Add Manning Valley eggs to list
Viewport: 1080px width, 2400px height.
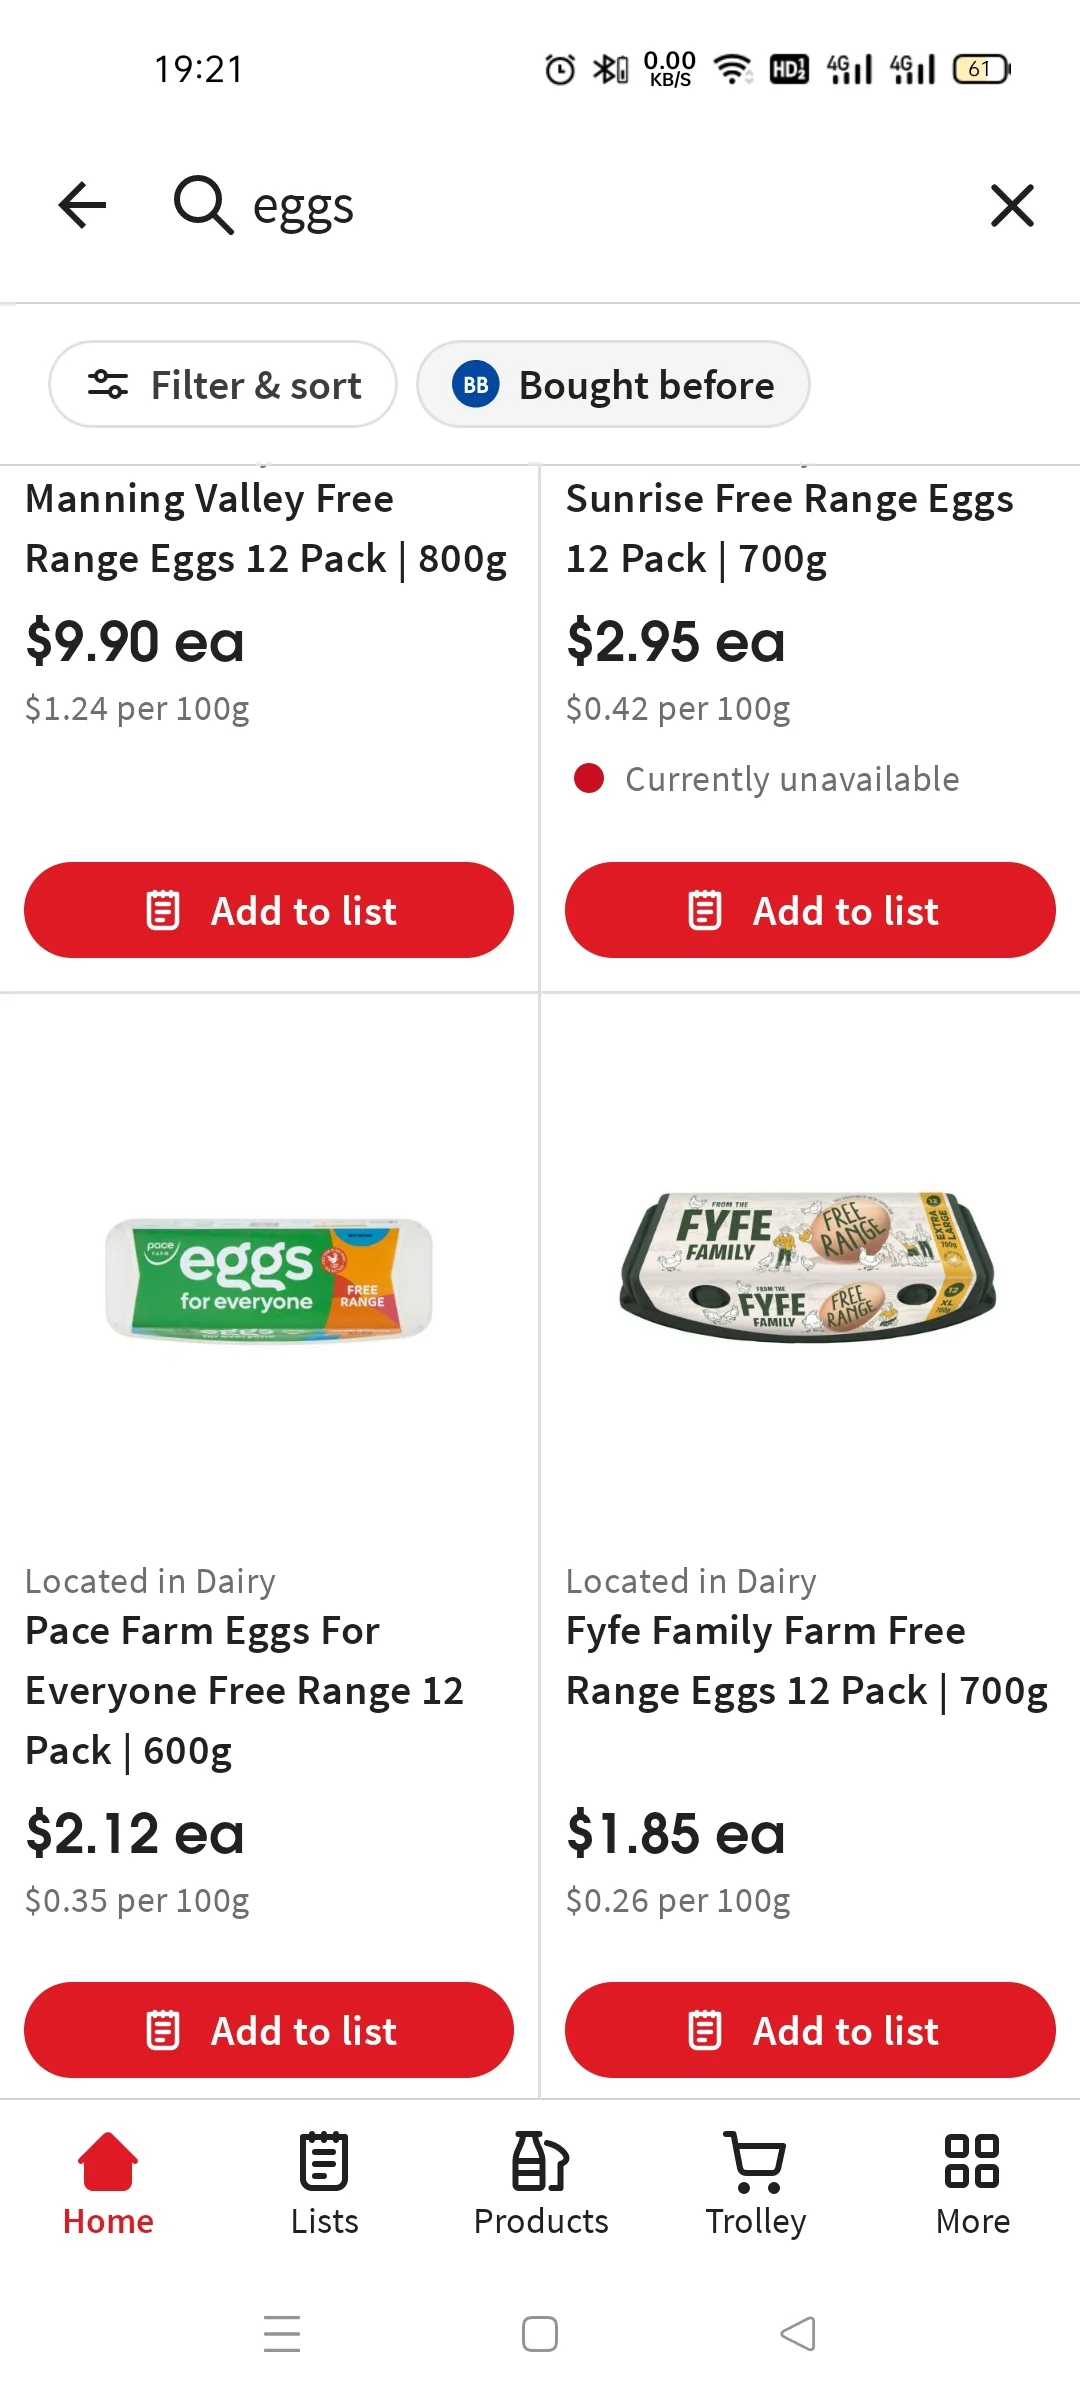[269, 911]
